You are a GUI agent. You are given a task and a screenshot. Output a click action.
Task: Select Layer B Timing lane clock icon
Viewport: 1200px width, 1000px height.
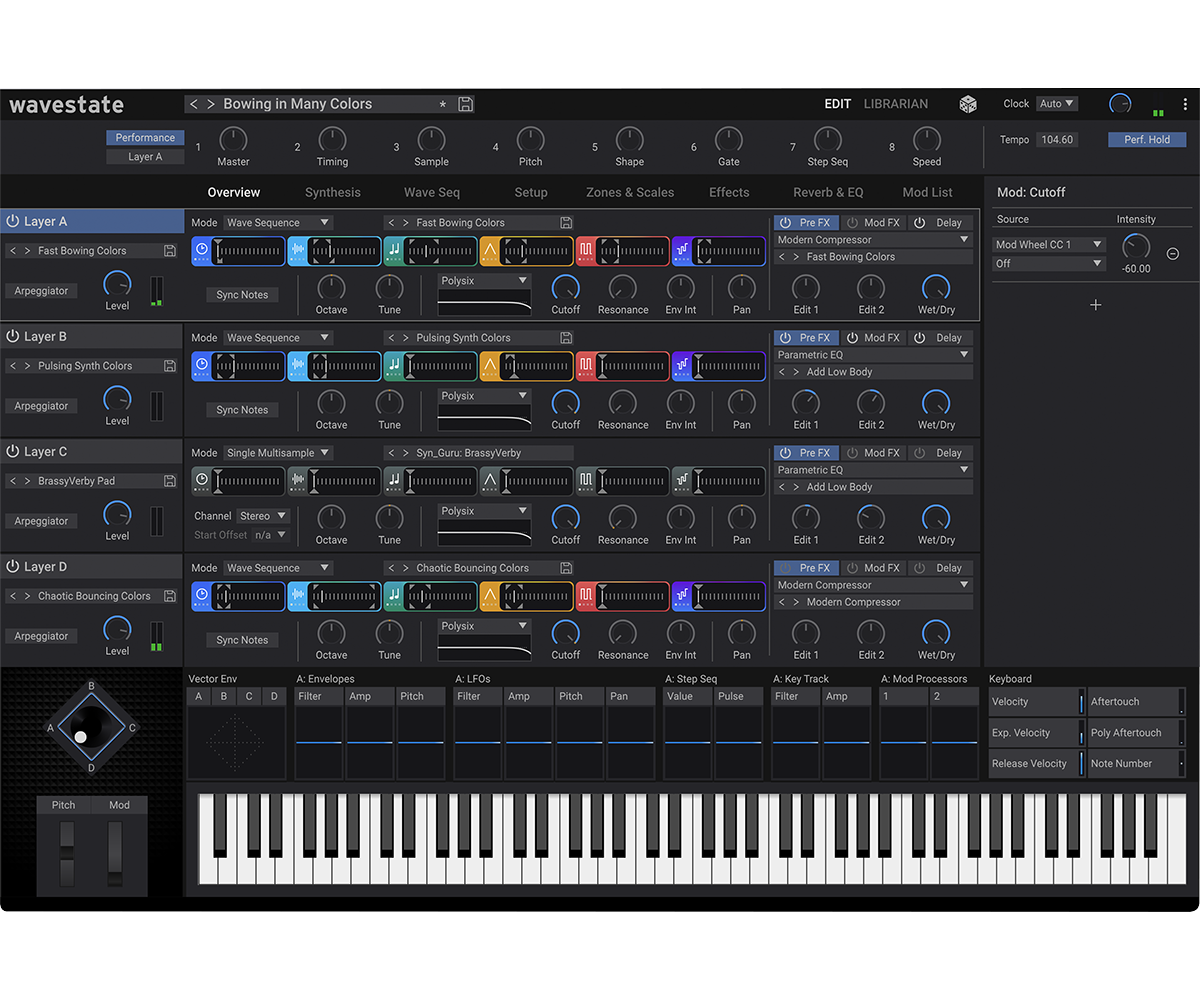(x=202, y=366)
